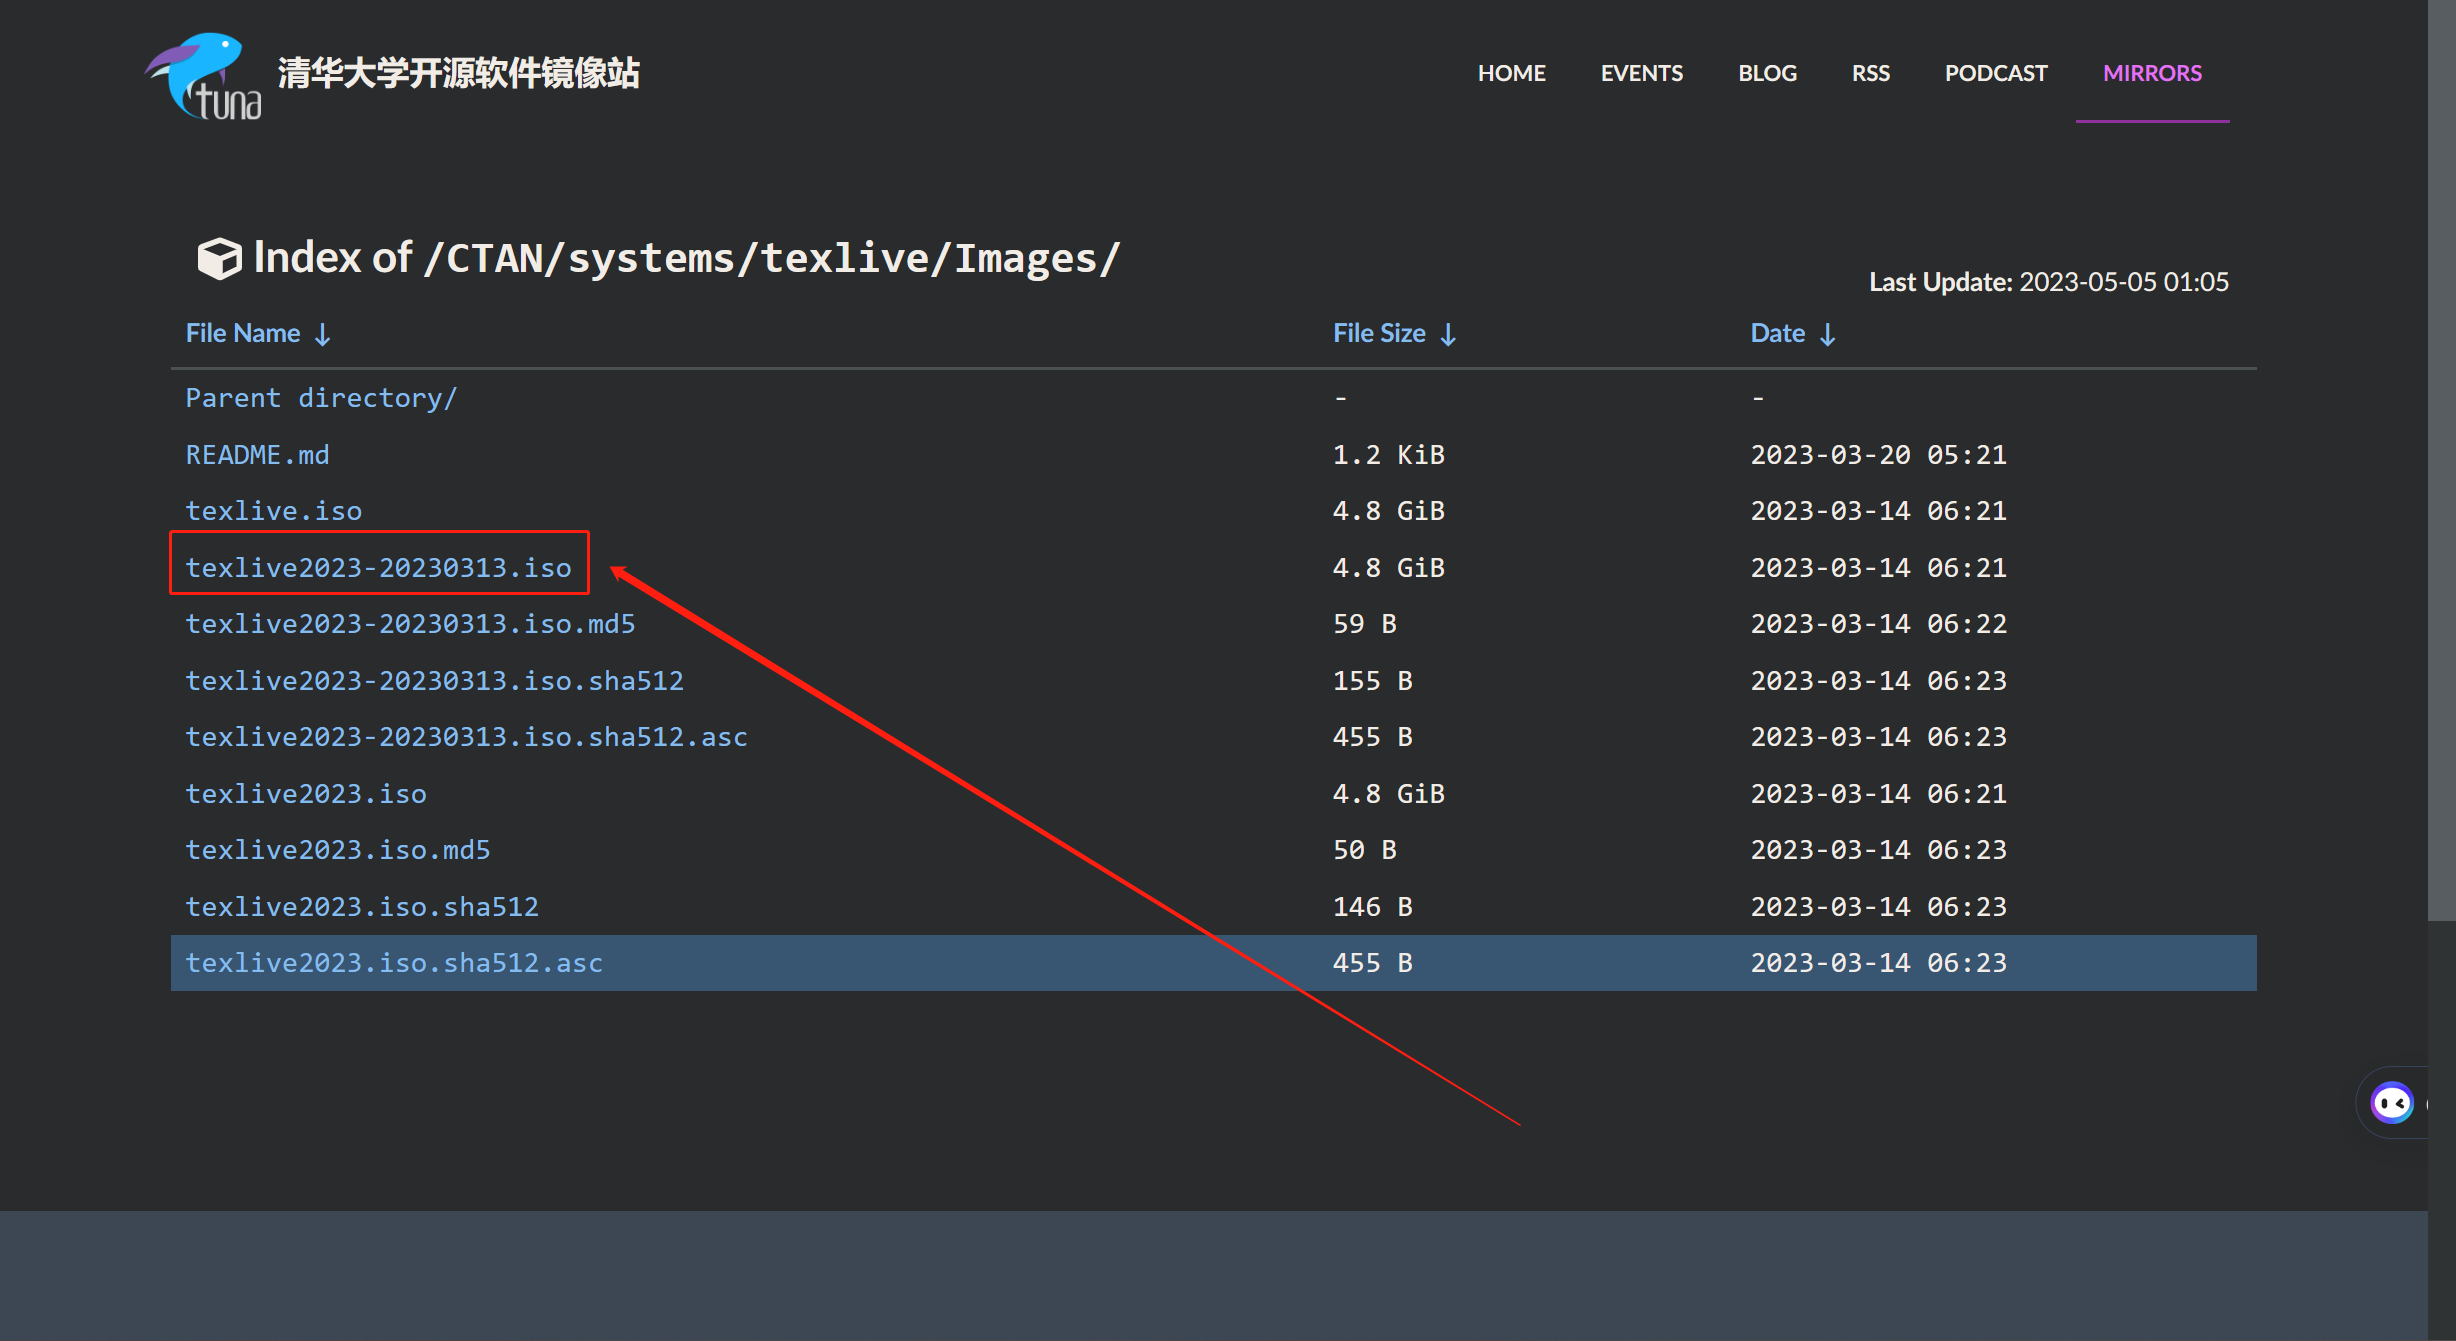Download texlive.iso
The width and height of the screenshot is (2456, 1341).
273,511
